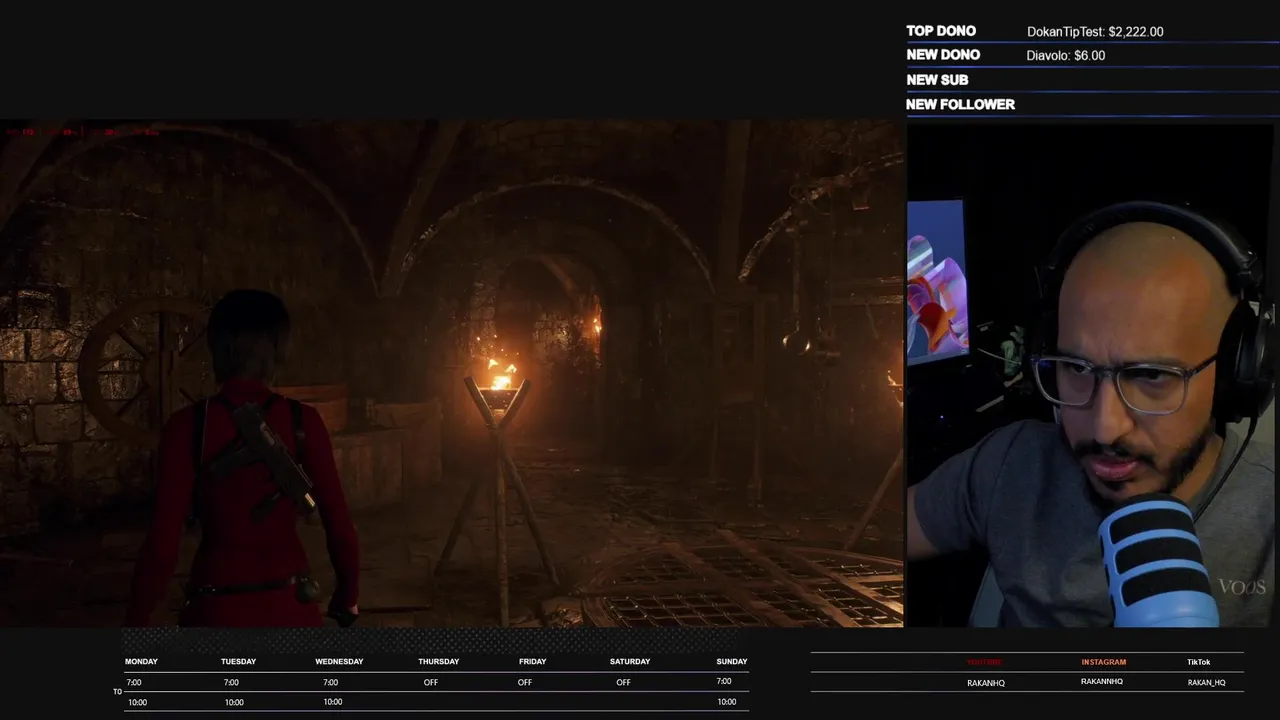1280x720 pixels.
Task: Select the Diavolo: $6.00 donation text
Action: [1065, 56]
